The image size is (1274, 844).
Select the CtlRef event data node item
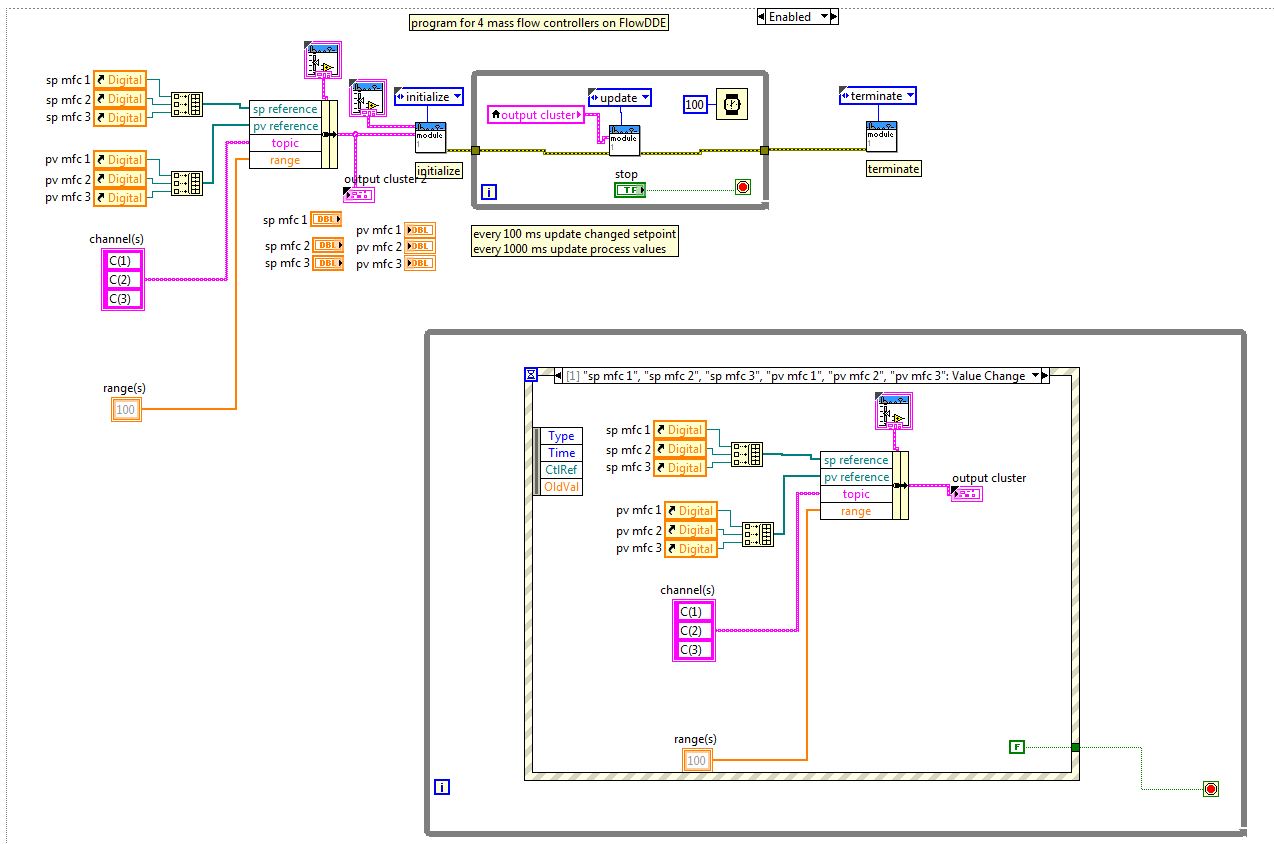(560, 470)
